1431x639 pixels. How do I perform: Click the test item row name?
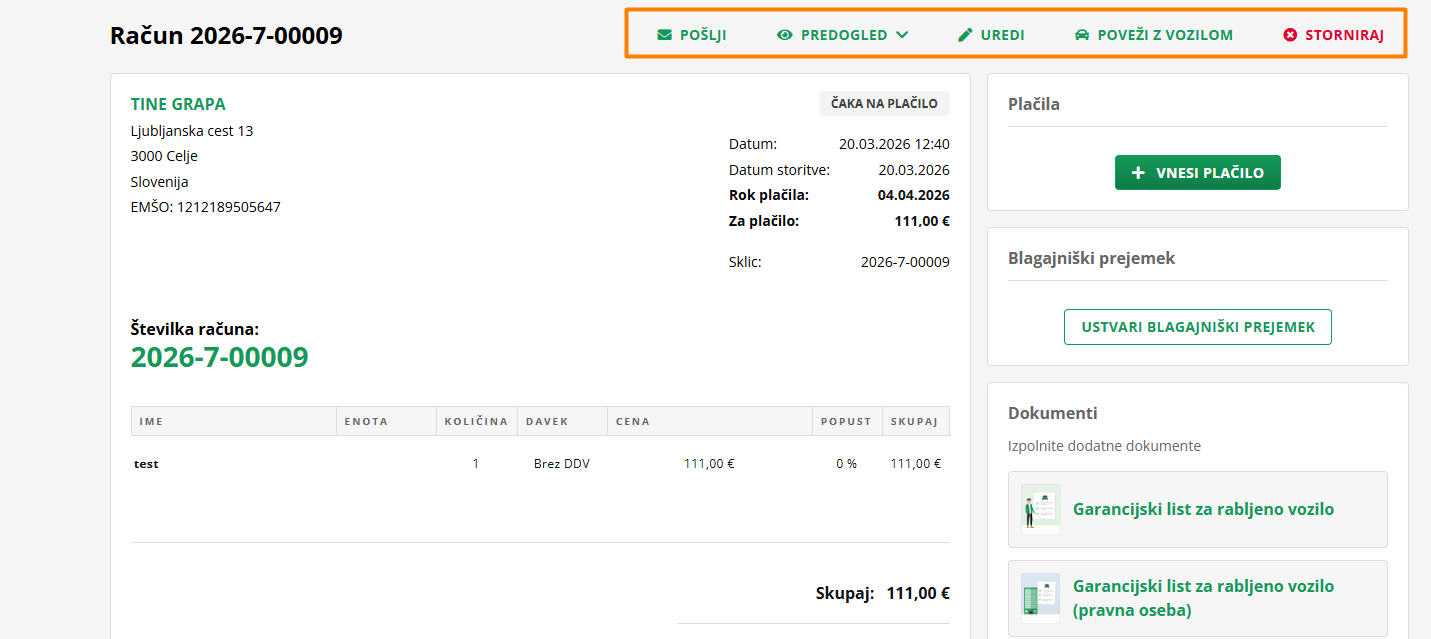click(x=146, y=464)
